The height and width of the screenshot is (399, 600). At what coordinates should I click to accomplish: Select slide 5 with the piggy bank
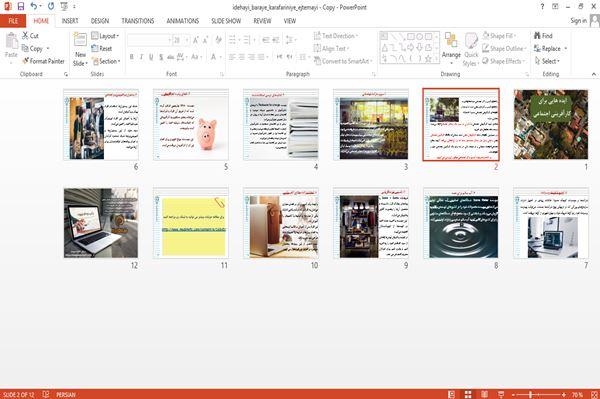tap(191, 125)
